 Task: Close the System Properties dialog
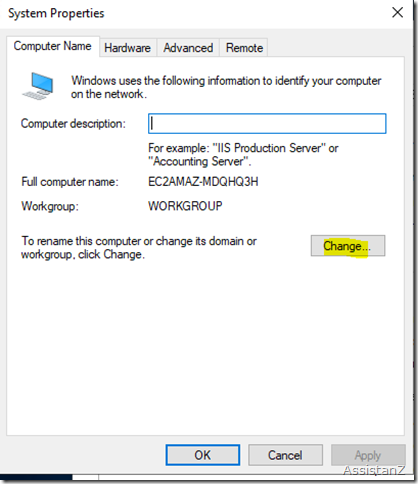[397, 13]
